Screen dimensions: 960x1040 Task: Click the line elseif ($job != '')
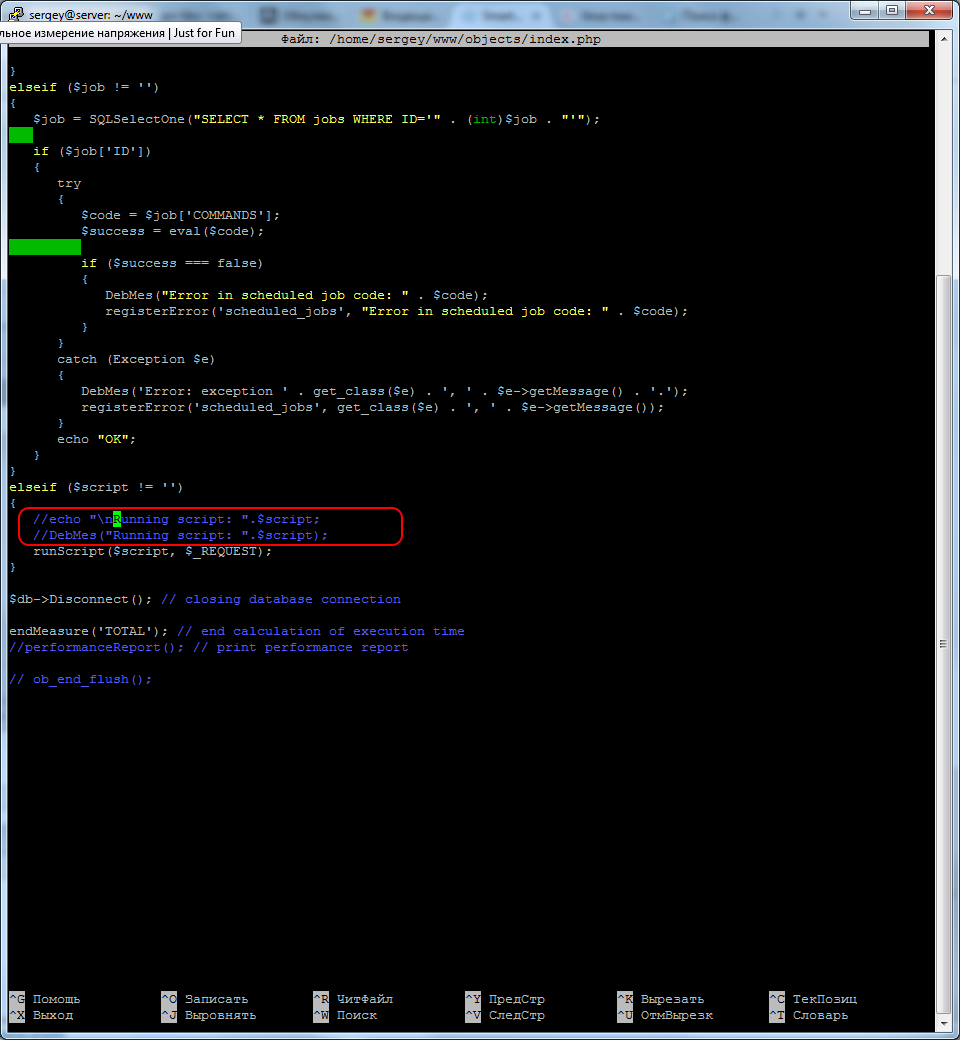tap(84, 87)
